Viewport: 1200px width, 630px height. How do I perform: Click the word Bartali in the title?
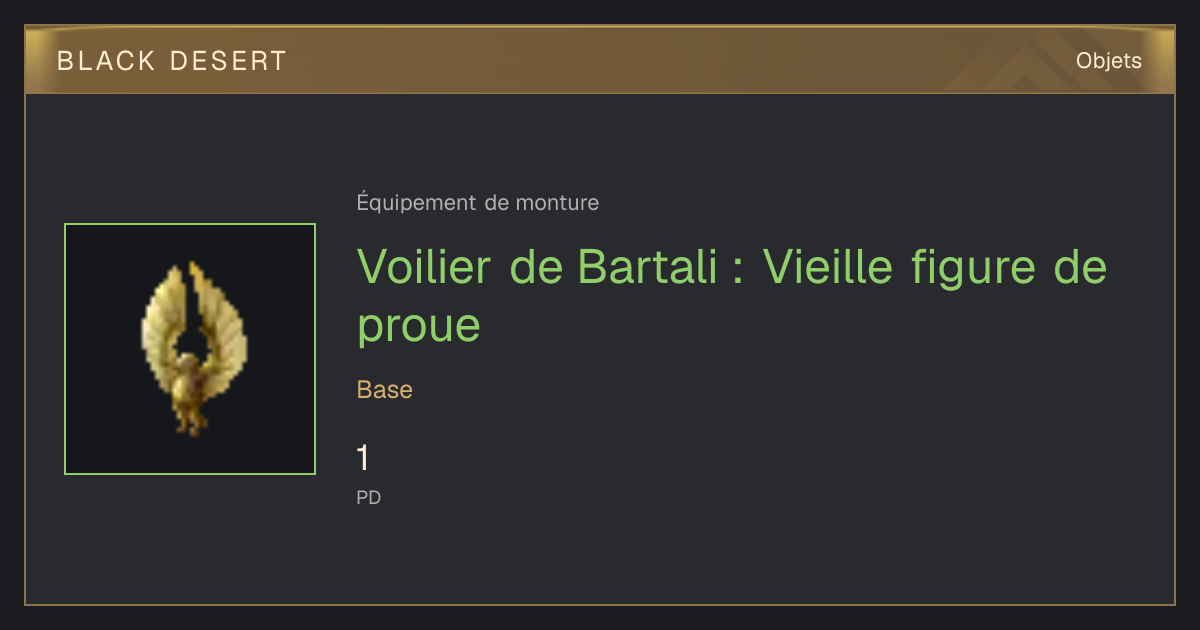click(x=647, y=268)
